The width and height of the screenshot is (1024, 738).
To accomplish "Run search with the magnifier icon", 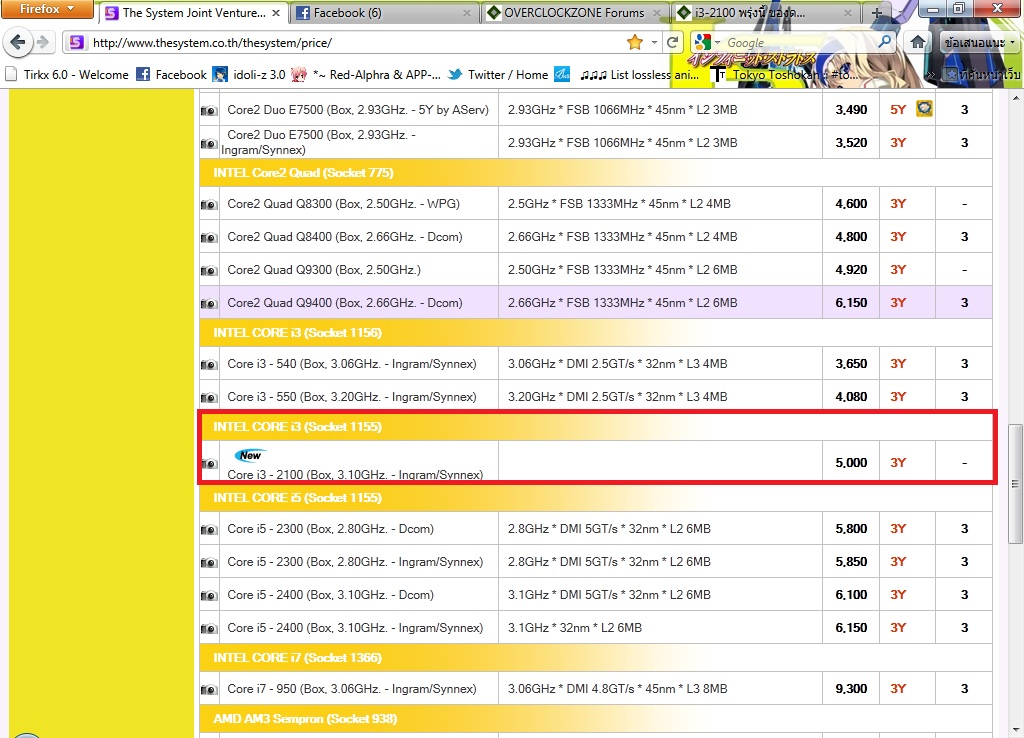I will [885, 42].
